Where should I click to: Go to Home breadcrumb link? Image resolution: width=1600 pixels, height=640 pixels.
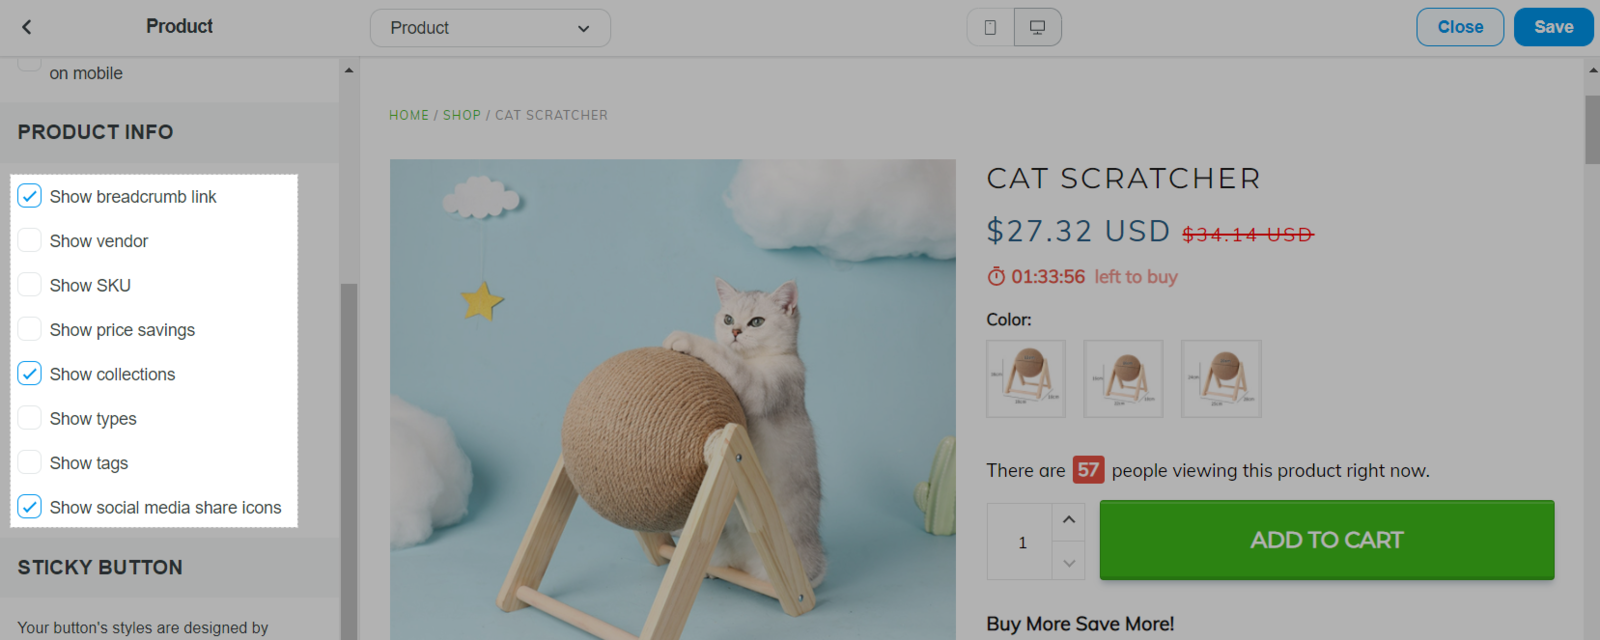point(408,115)
